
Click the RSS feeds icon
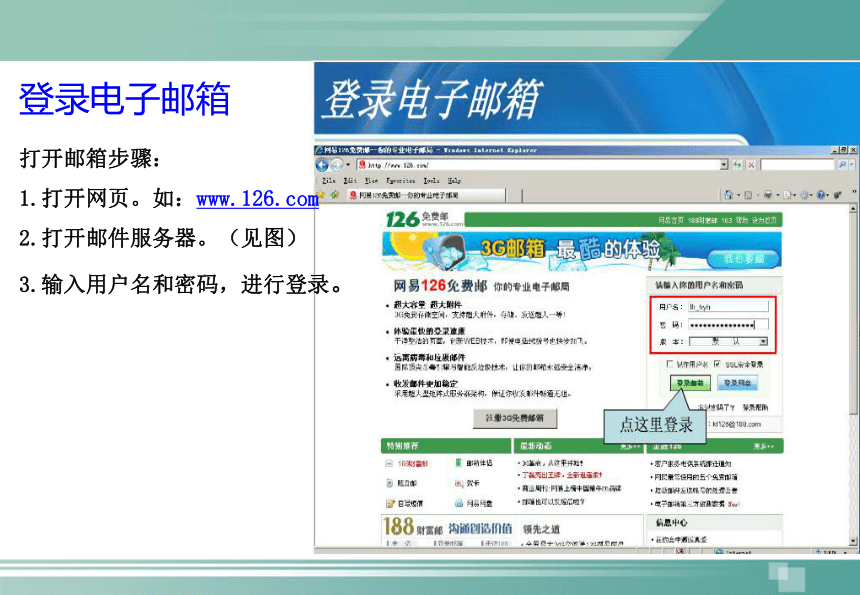tap(748, 195)
